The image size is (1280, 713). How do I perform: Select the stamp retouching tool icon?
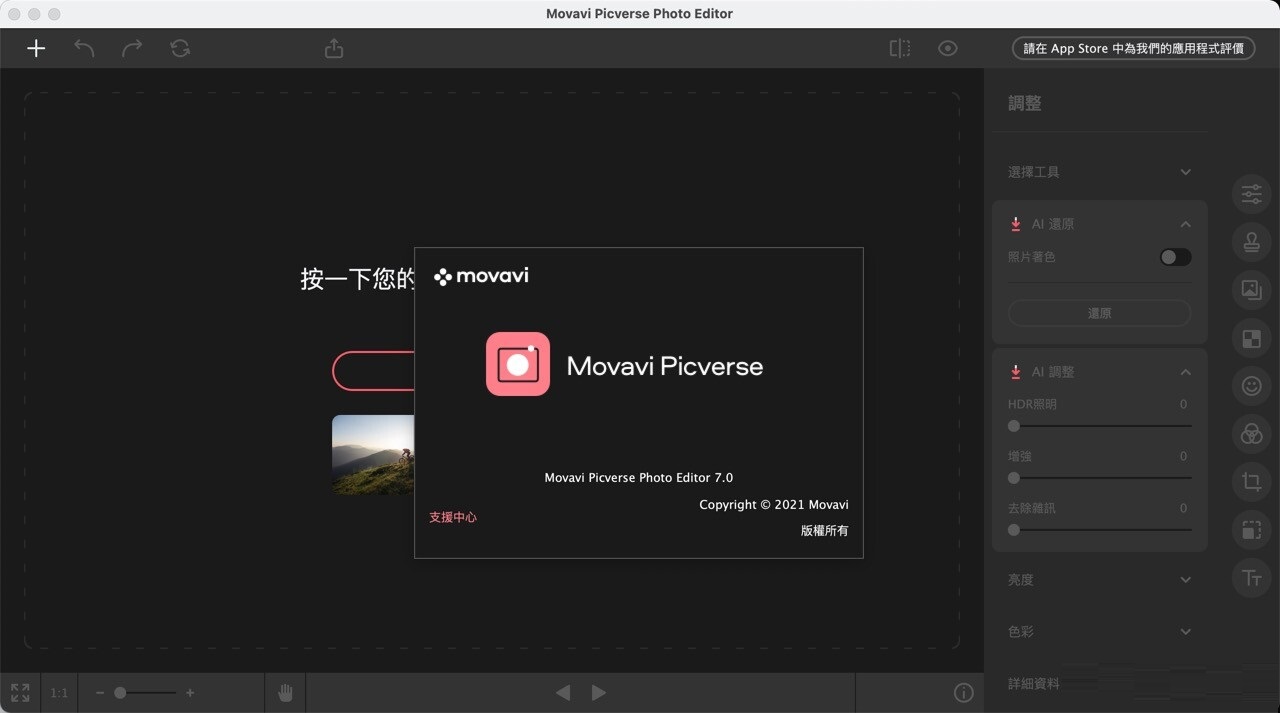pos(1251,242)
